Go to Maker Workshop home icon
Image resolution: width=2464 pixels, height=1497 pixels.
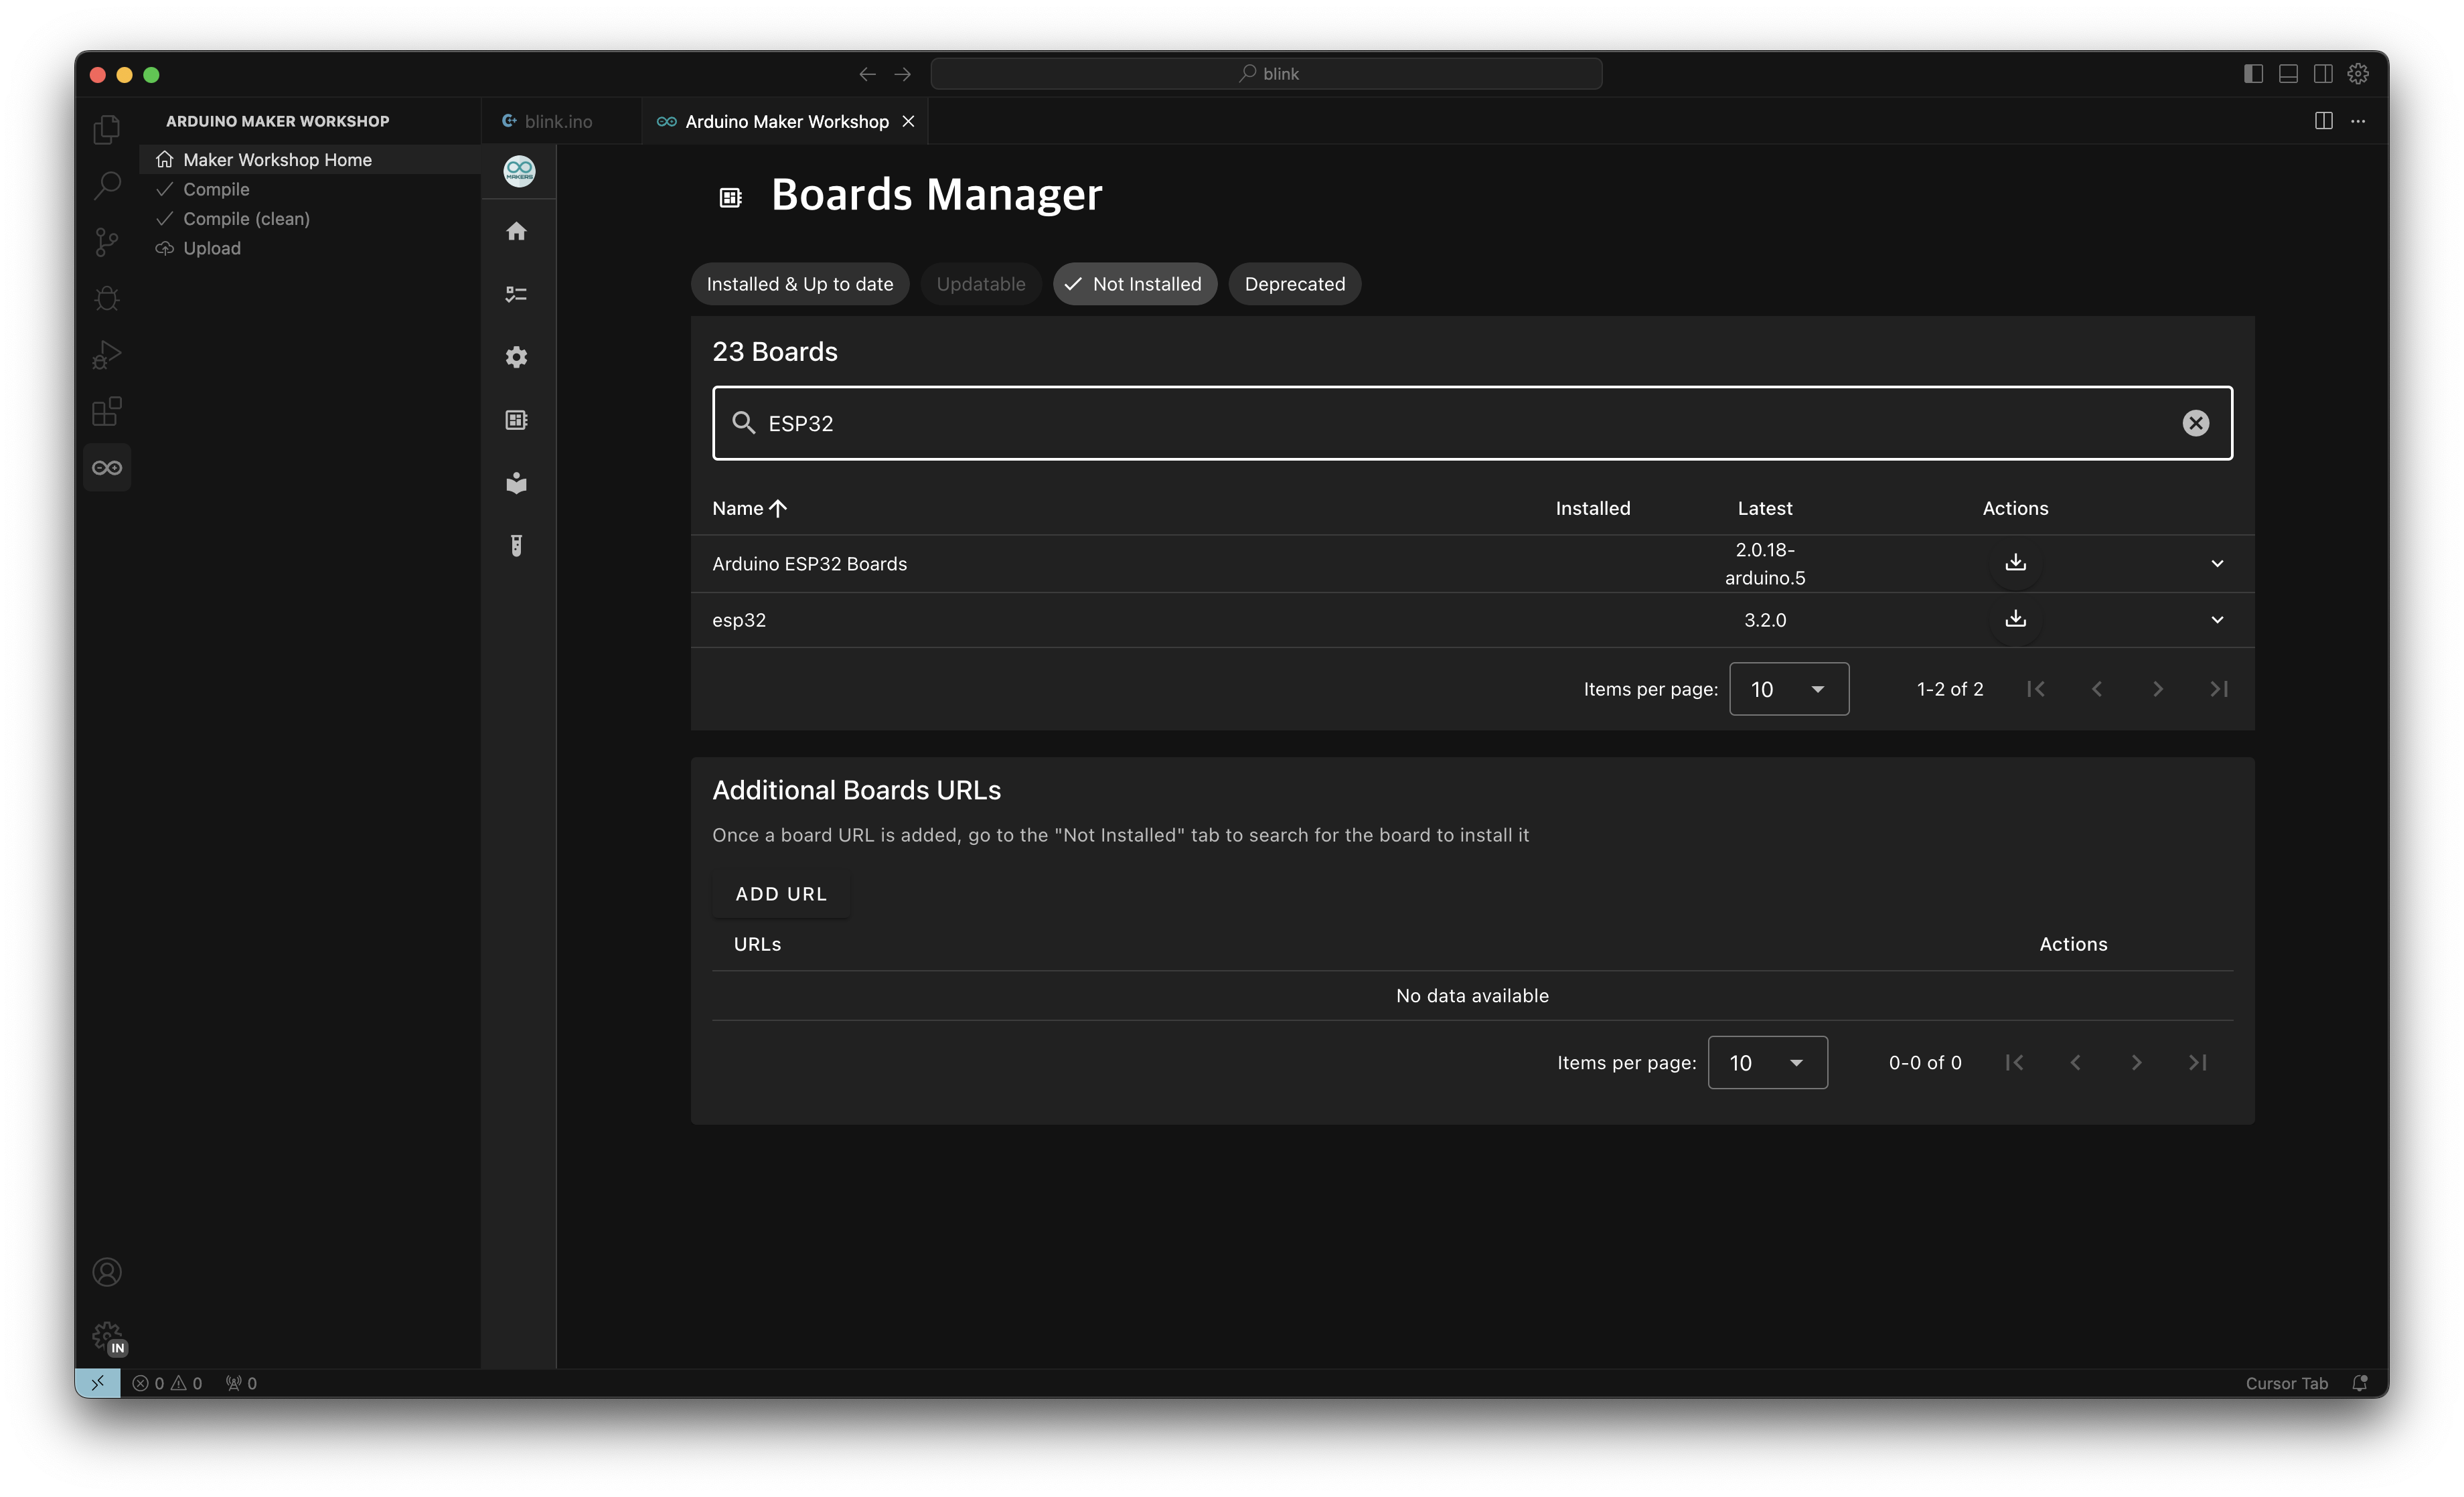pyautogui.click(x=516, y=232)
